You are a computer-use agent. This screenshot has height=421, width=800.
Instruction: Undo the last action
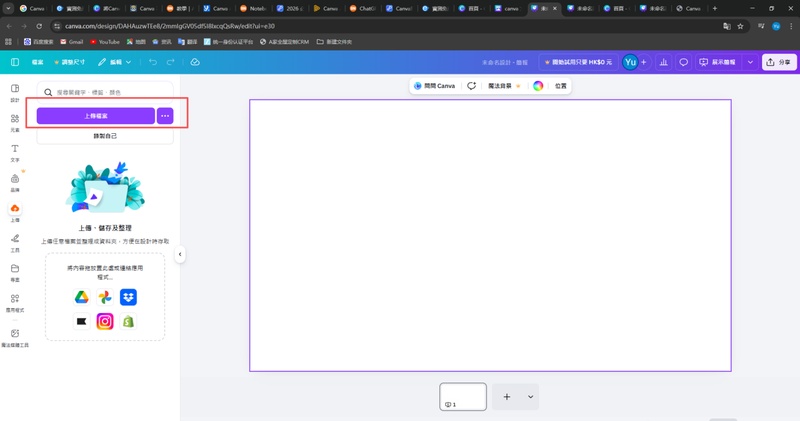tap(153, 62)
